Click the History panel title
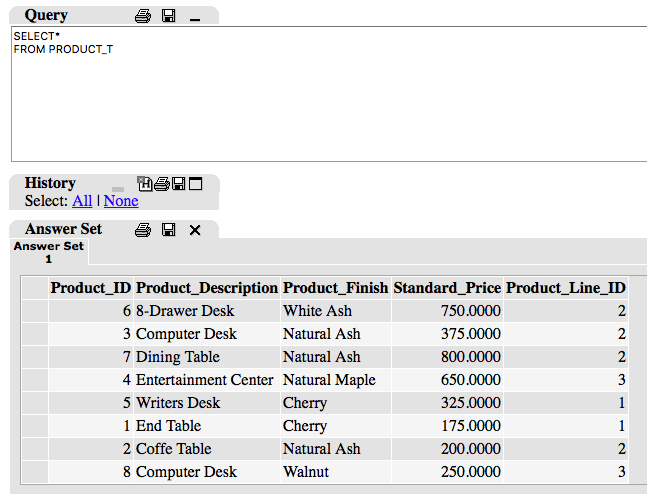This screenshot has width=647, height=494. [x=50, y=183]
